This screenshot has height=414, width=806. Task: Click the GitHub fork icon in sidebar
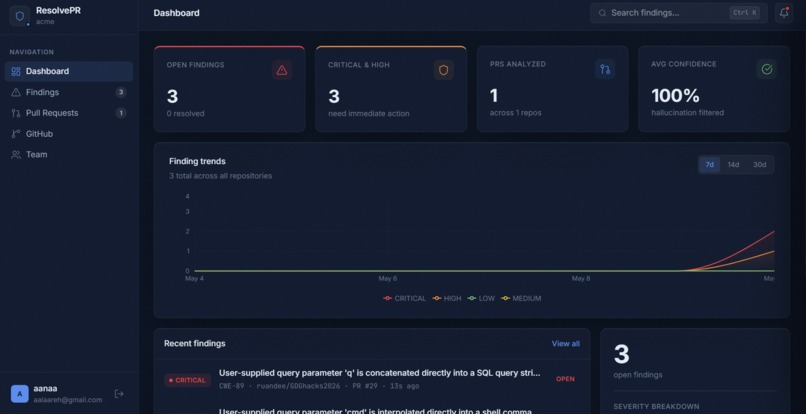click(x=16, y=134)
